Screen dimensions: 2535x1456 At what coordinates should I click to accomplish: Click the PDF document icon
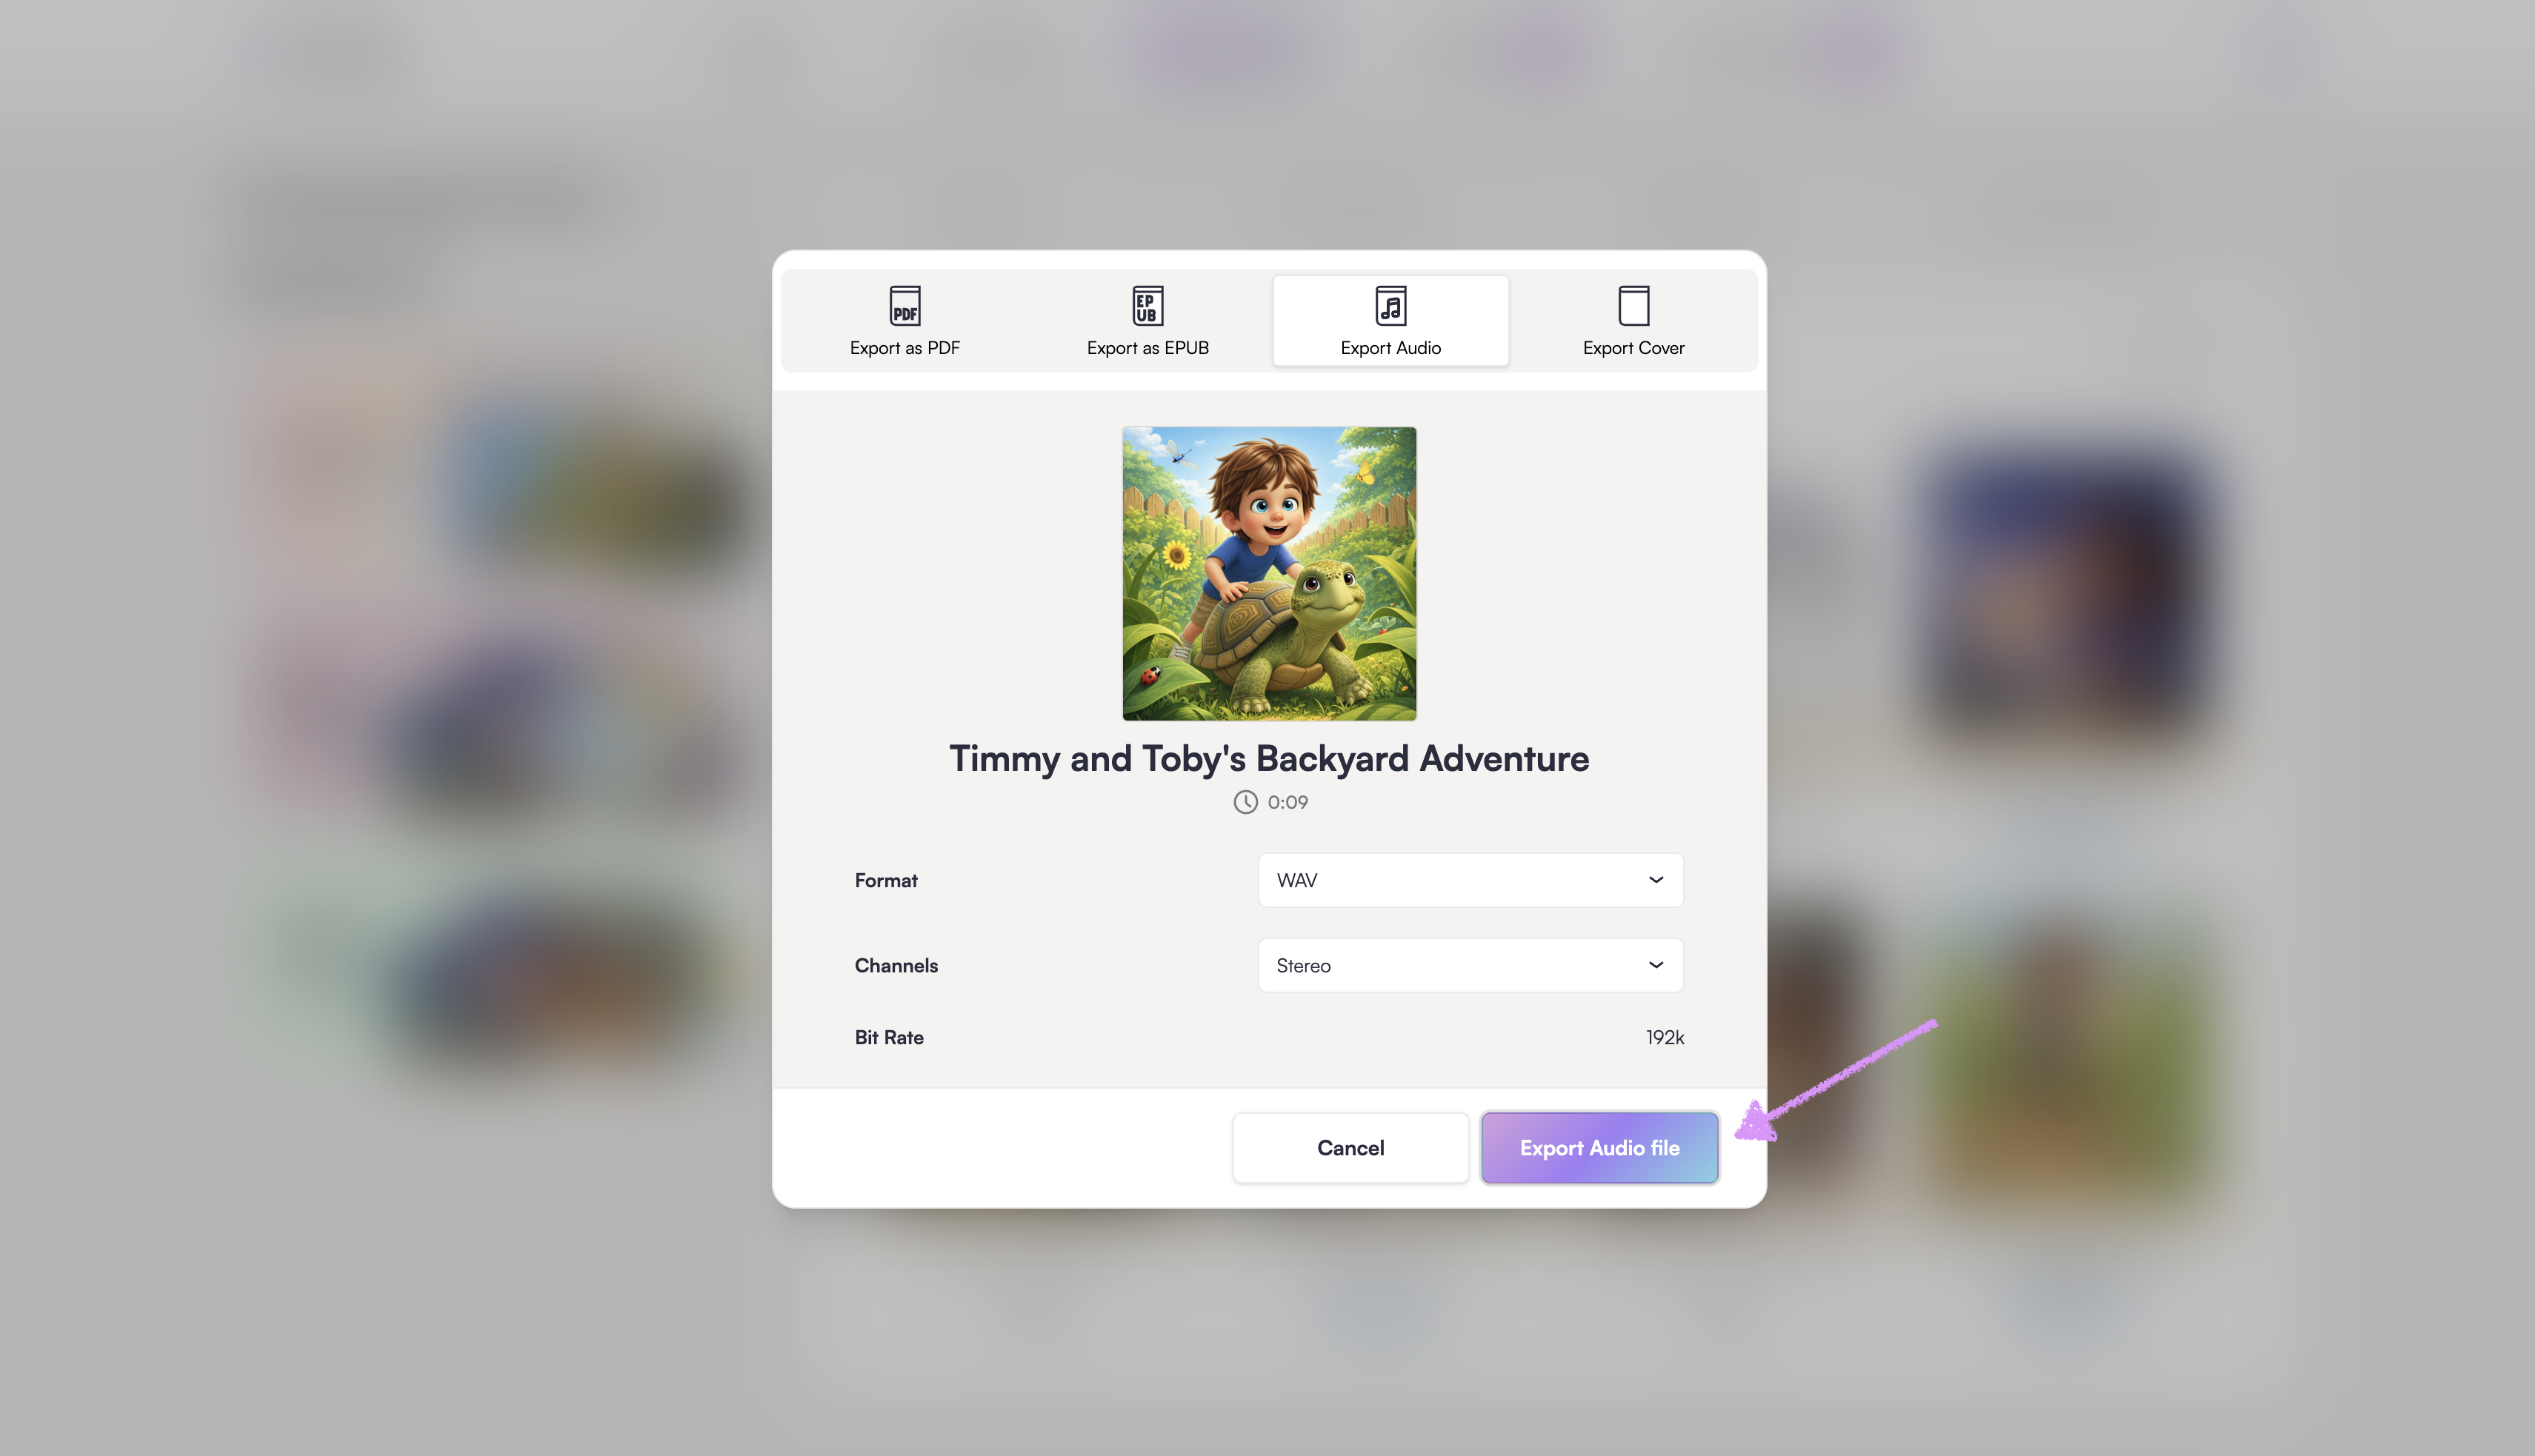[904, 305]
